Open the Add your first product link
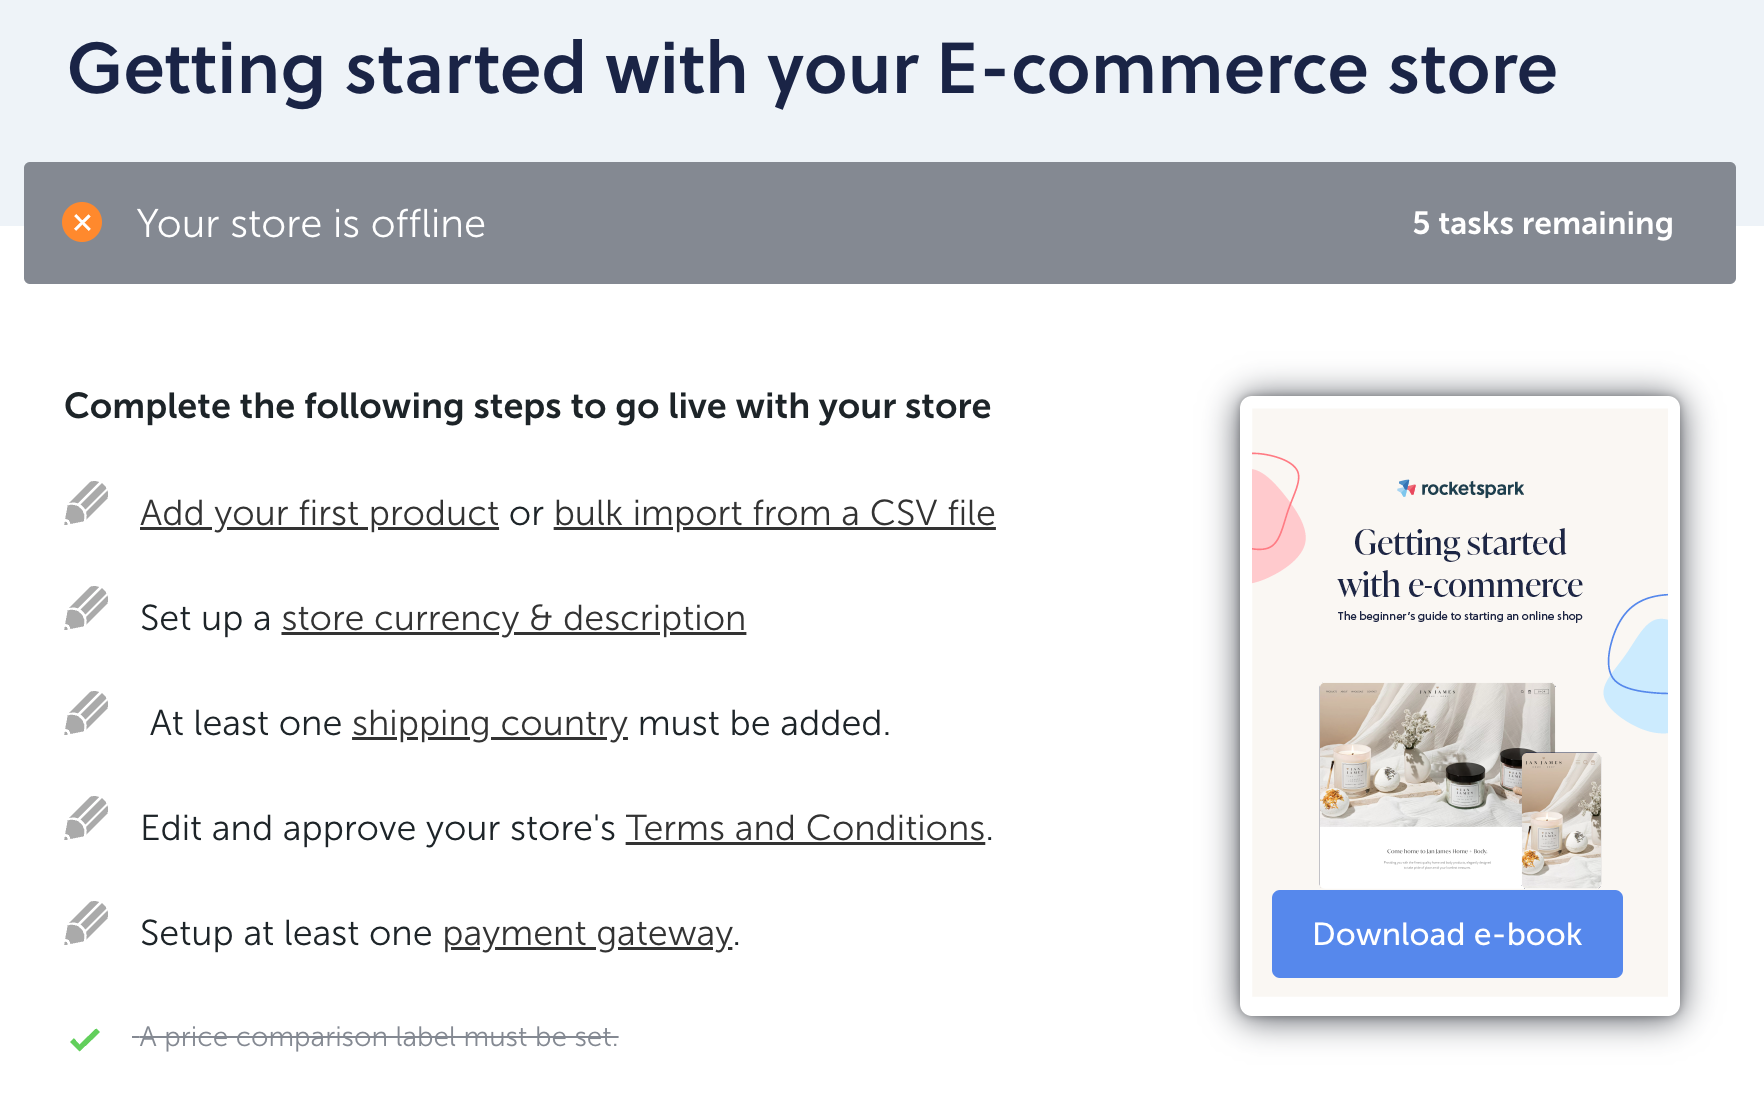Screen dimensions: 1764x1112 pyautogui.click(x=319, y=513)
